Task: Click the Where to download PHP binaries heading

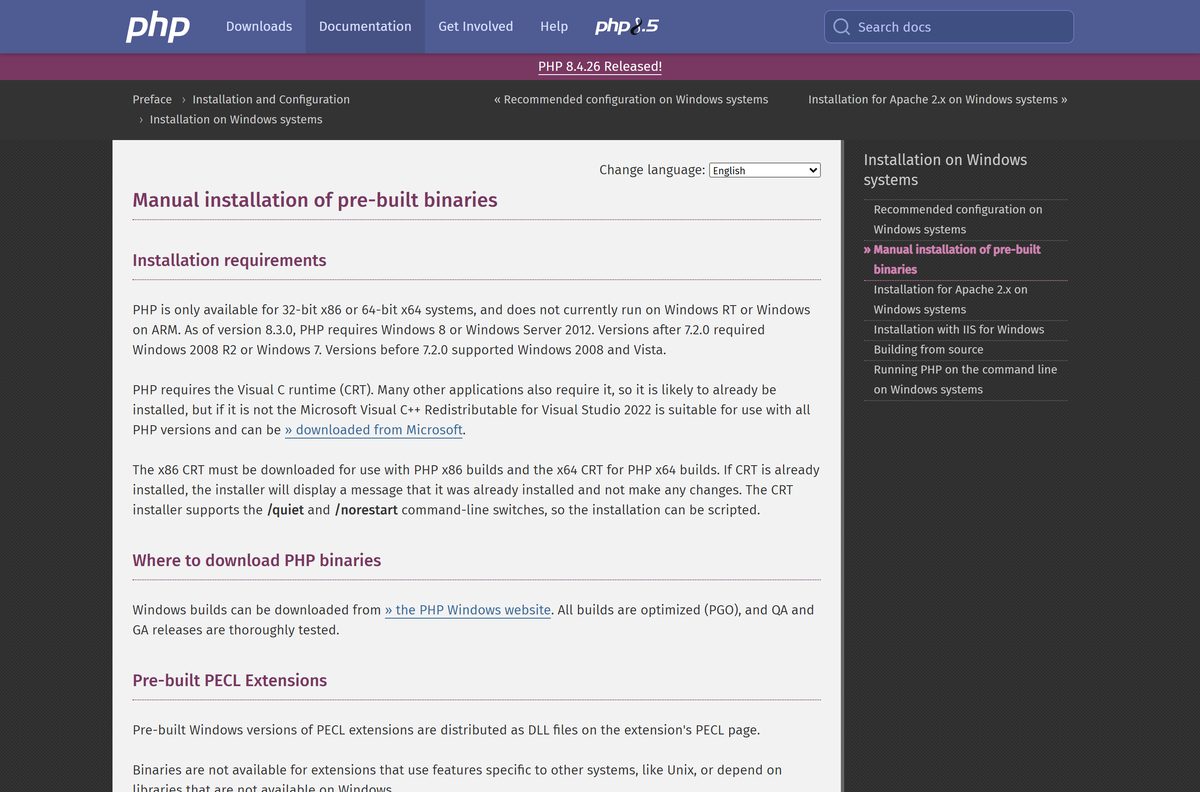Action: coord(257,560)
